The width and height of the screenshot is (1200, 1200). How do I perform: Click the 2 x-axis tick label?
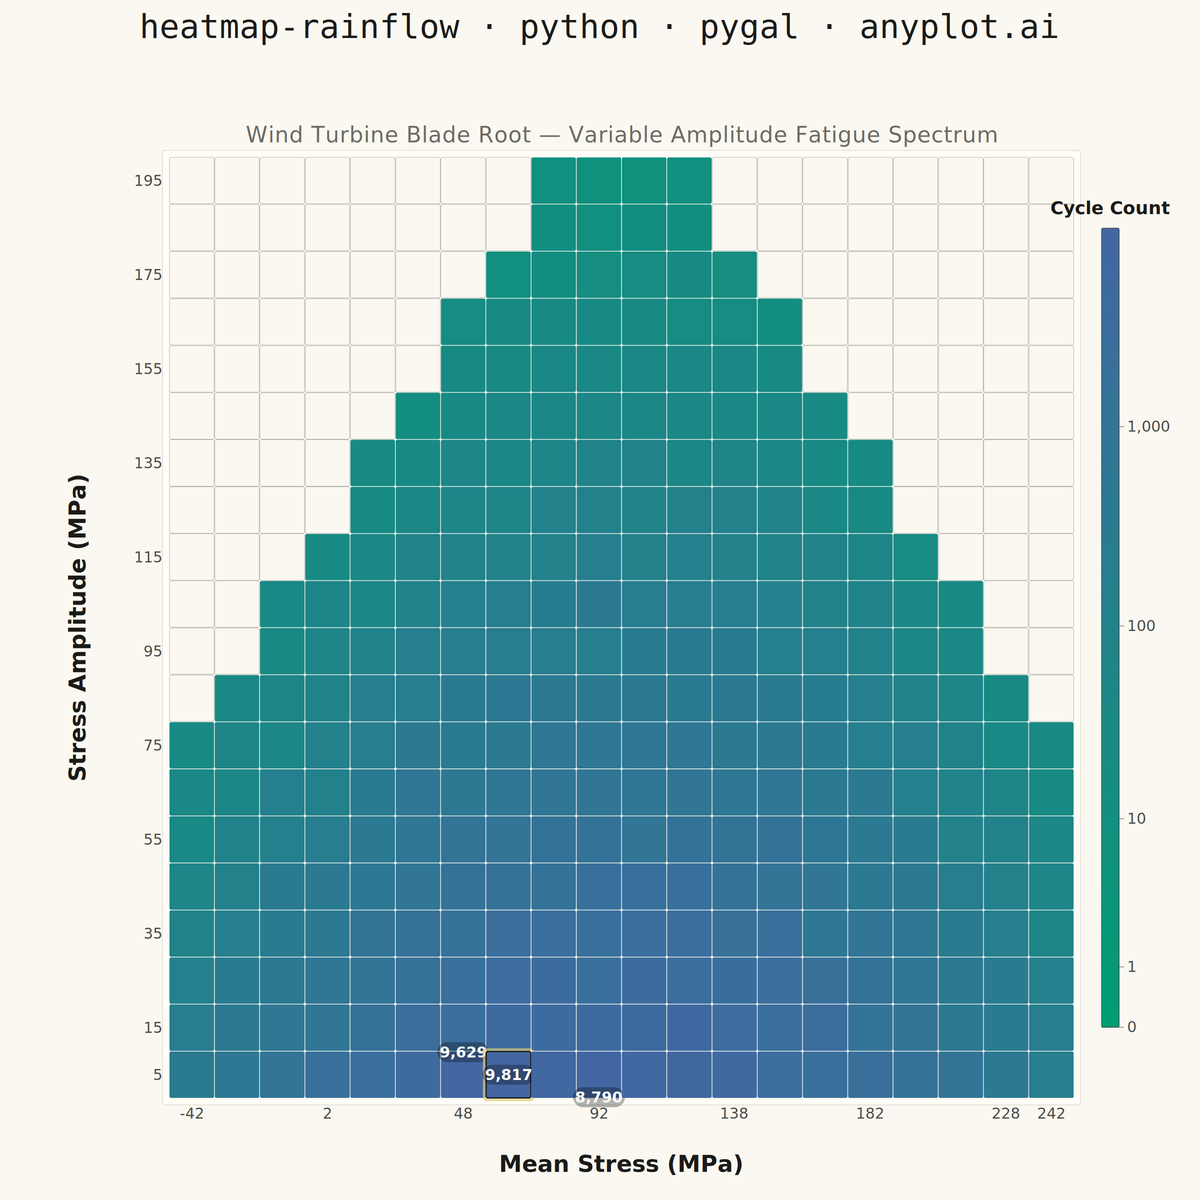[x=328, y=1114]
